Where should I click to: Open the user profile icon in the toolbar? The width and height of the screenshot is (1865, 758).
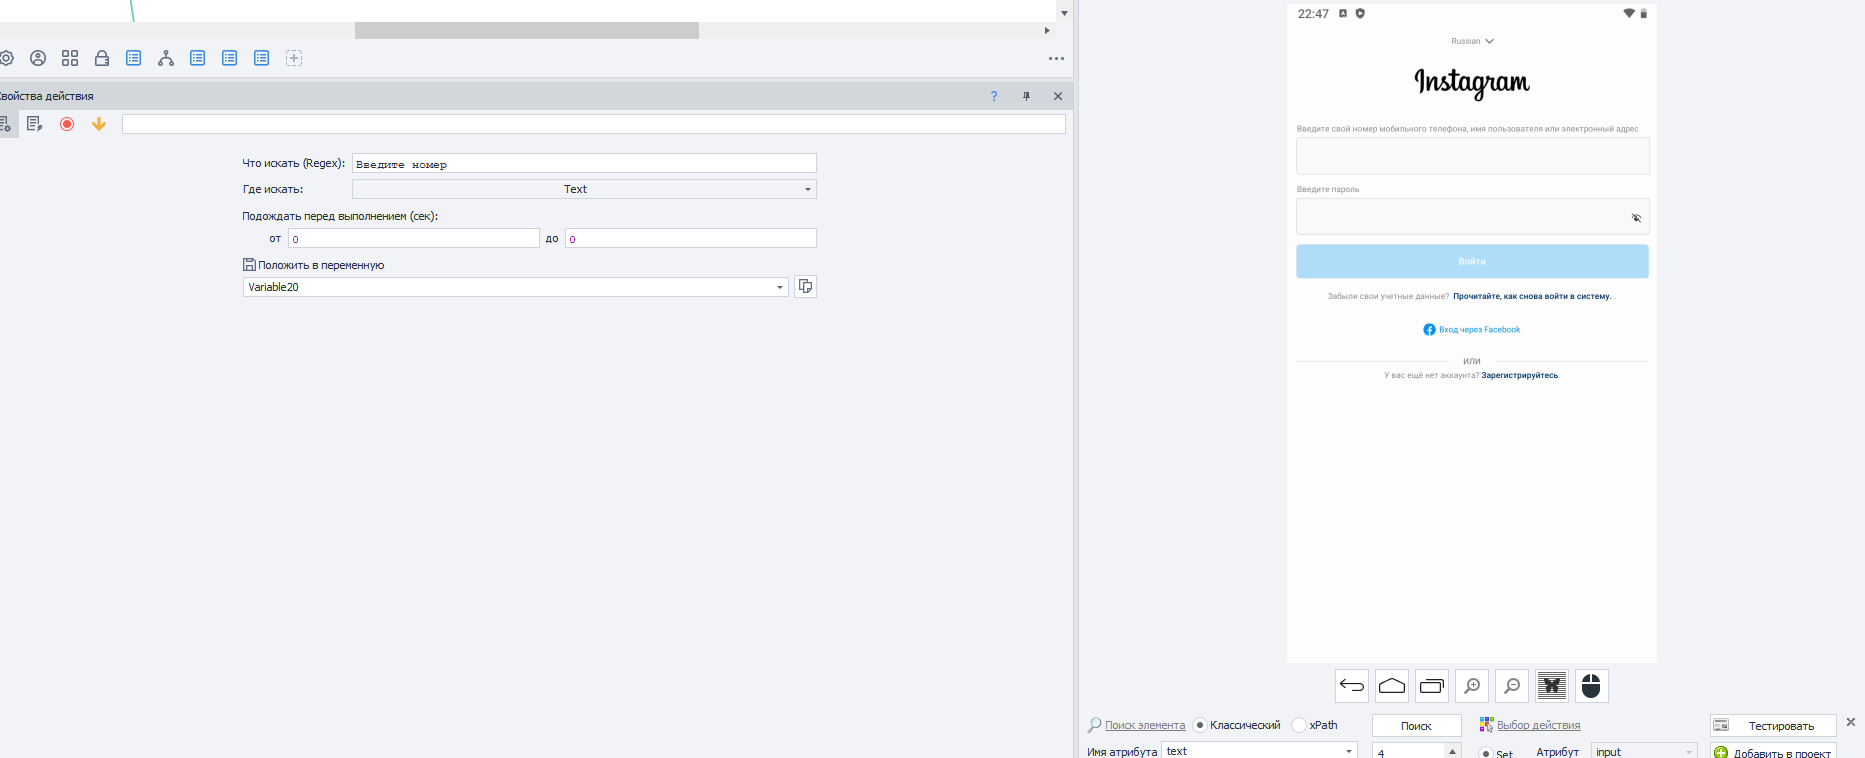coord(38,58)
